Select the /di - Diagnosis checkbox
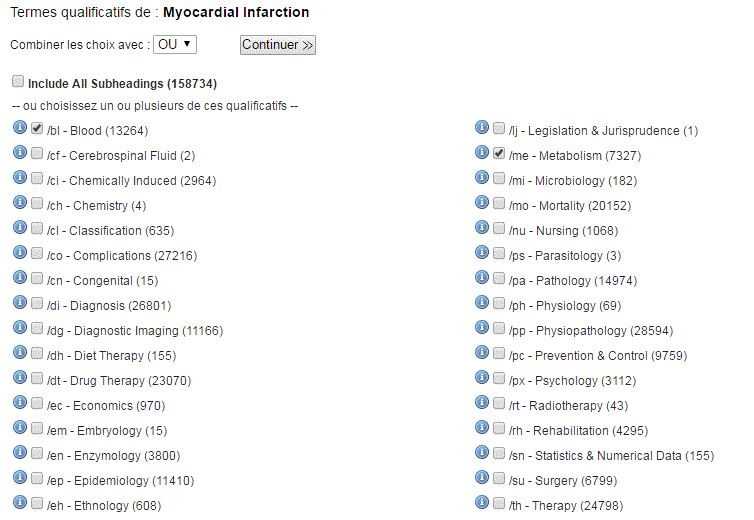The height and width of the screenshot is (520, 754). [37, 304]
